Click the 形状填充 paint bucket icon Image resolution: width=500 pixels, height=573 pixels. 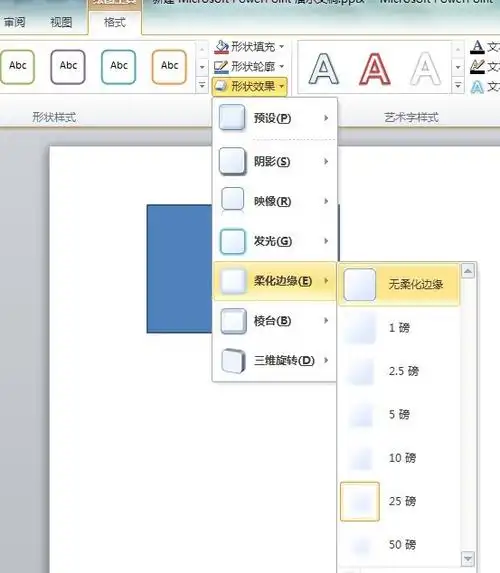[221, 47]
